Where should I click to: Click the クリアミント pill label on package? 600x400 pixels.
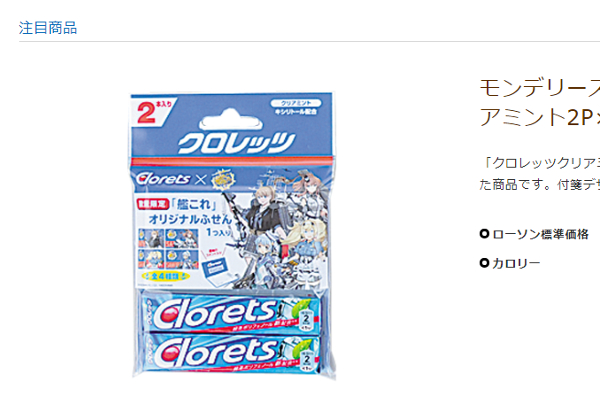(x=296, y=103)
